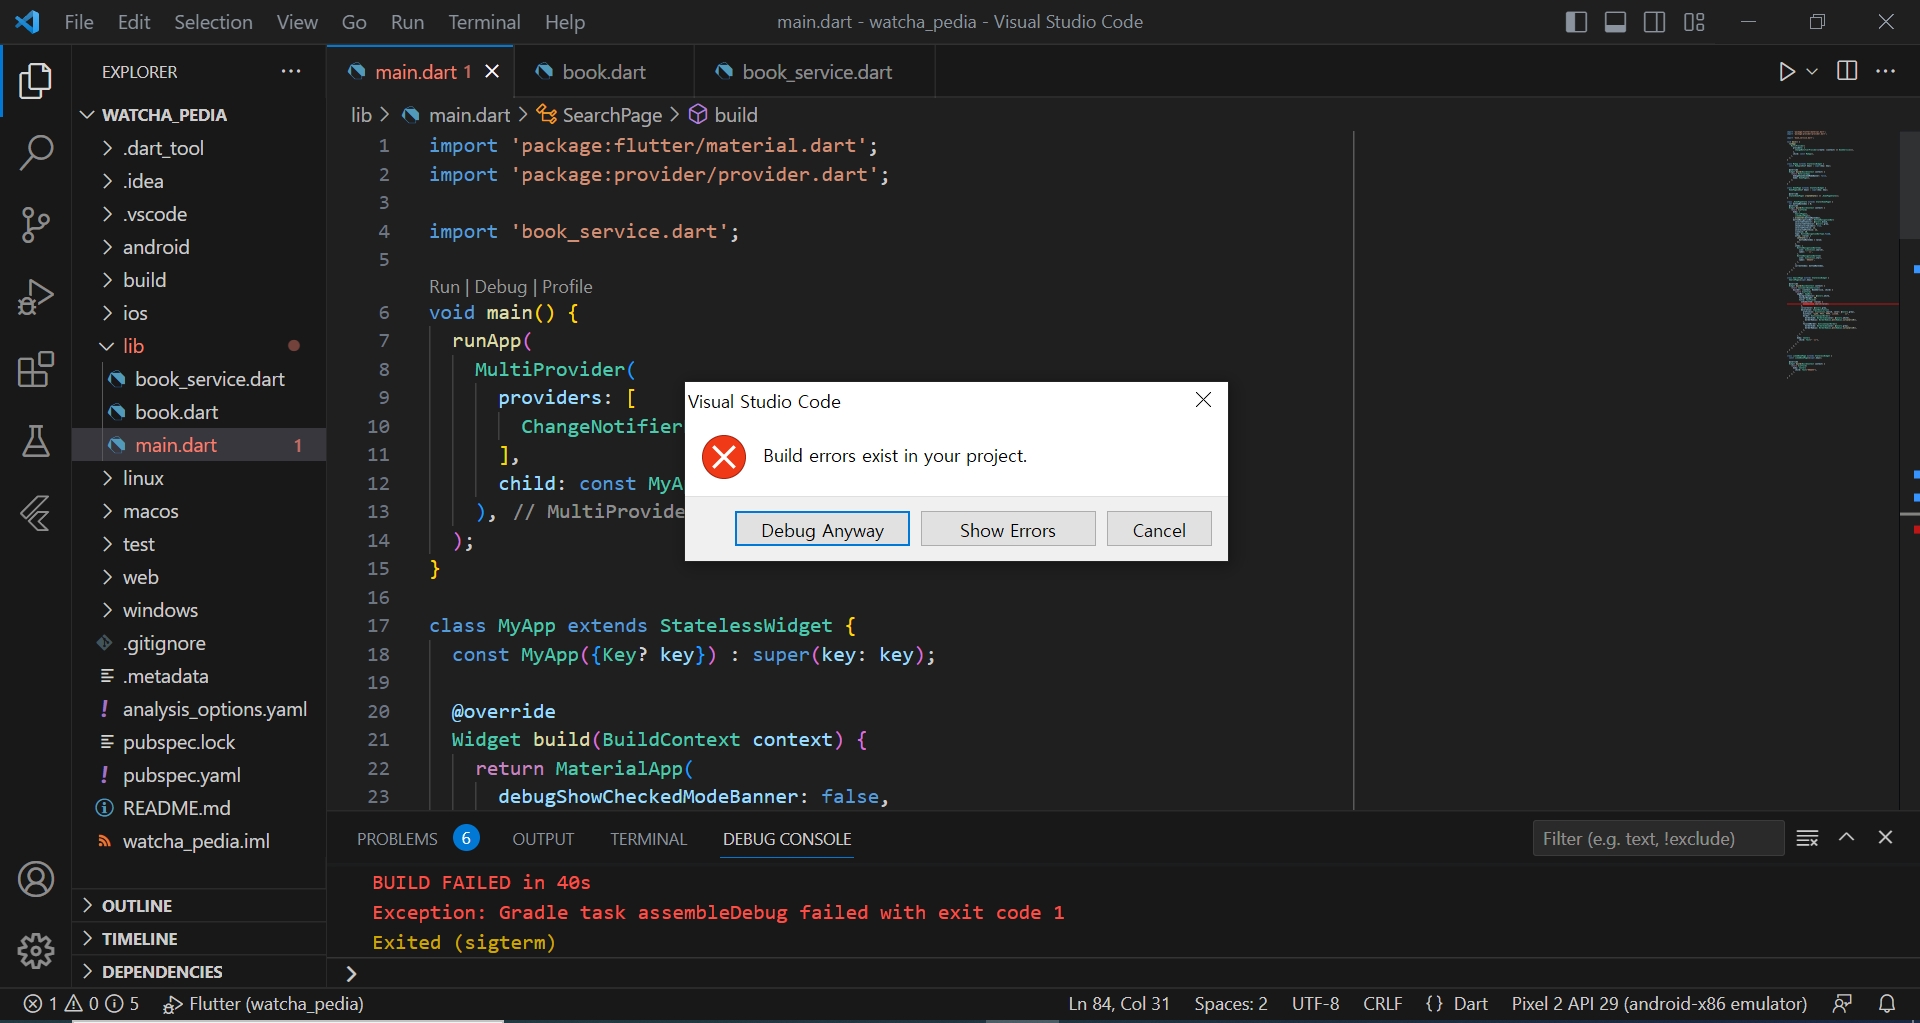Switch to the book_service.dart tab
This screenshot has height=1023, width=1920.
click(x=815, y=72)
